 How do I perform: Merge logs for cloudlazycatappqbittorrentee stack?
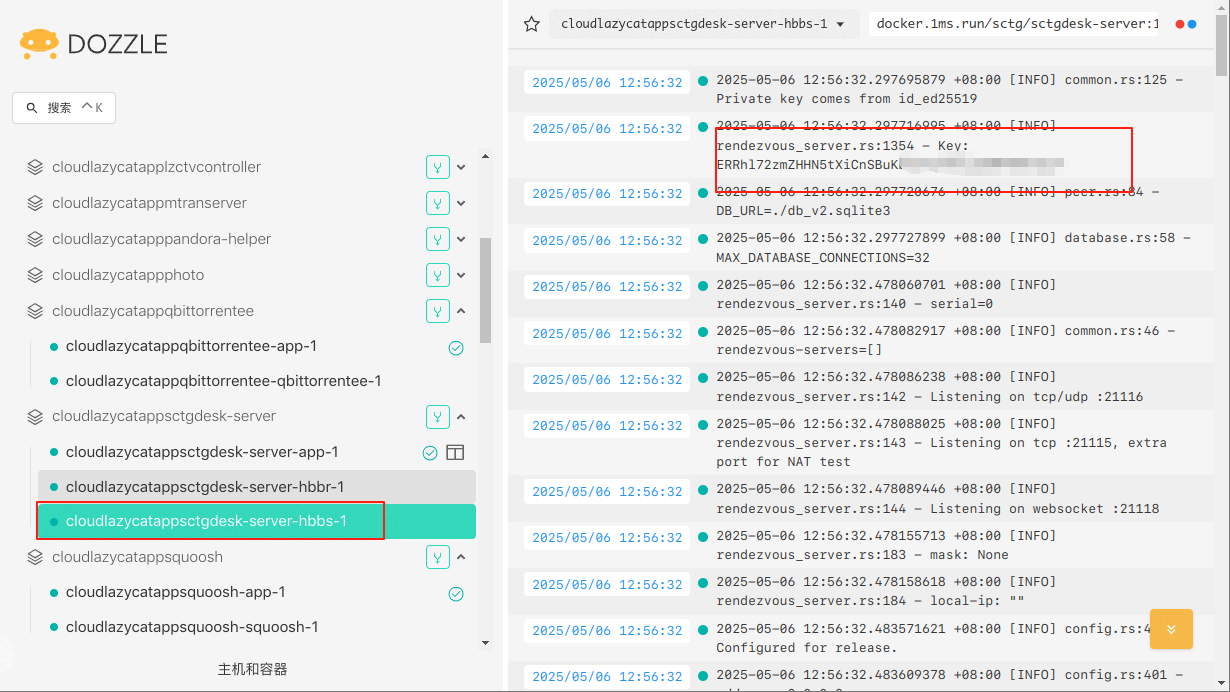pos(437,311)
